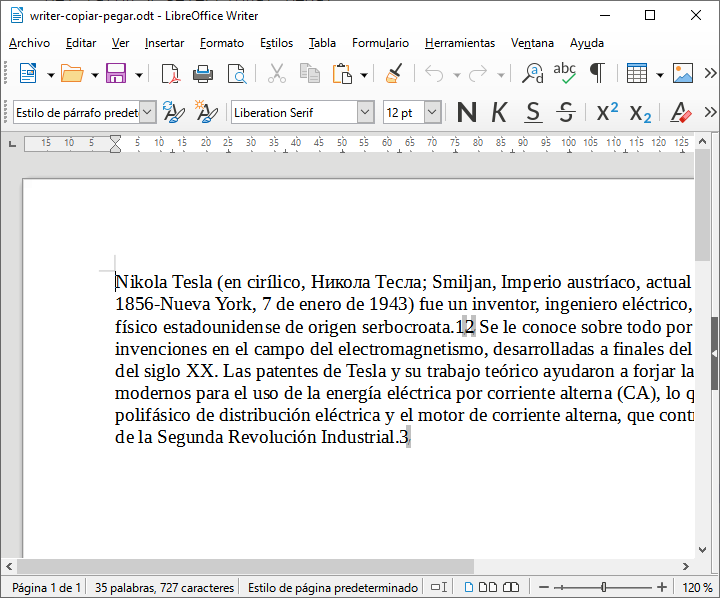
Task: Expand the Undo history dropdown arrow
Action: tap(457, 75)
